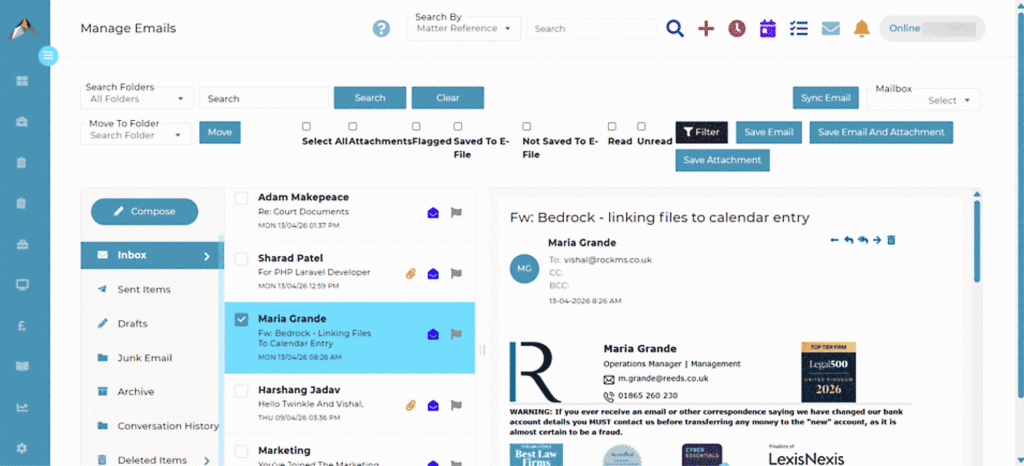Tick the Saved To E-File checkbox
The height and width of the screenshot is (466, 1024).
(x=458, y=127)
